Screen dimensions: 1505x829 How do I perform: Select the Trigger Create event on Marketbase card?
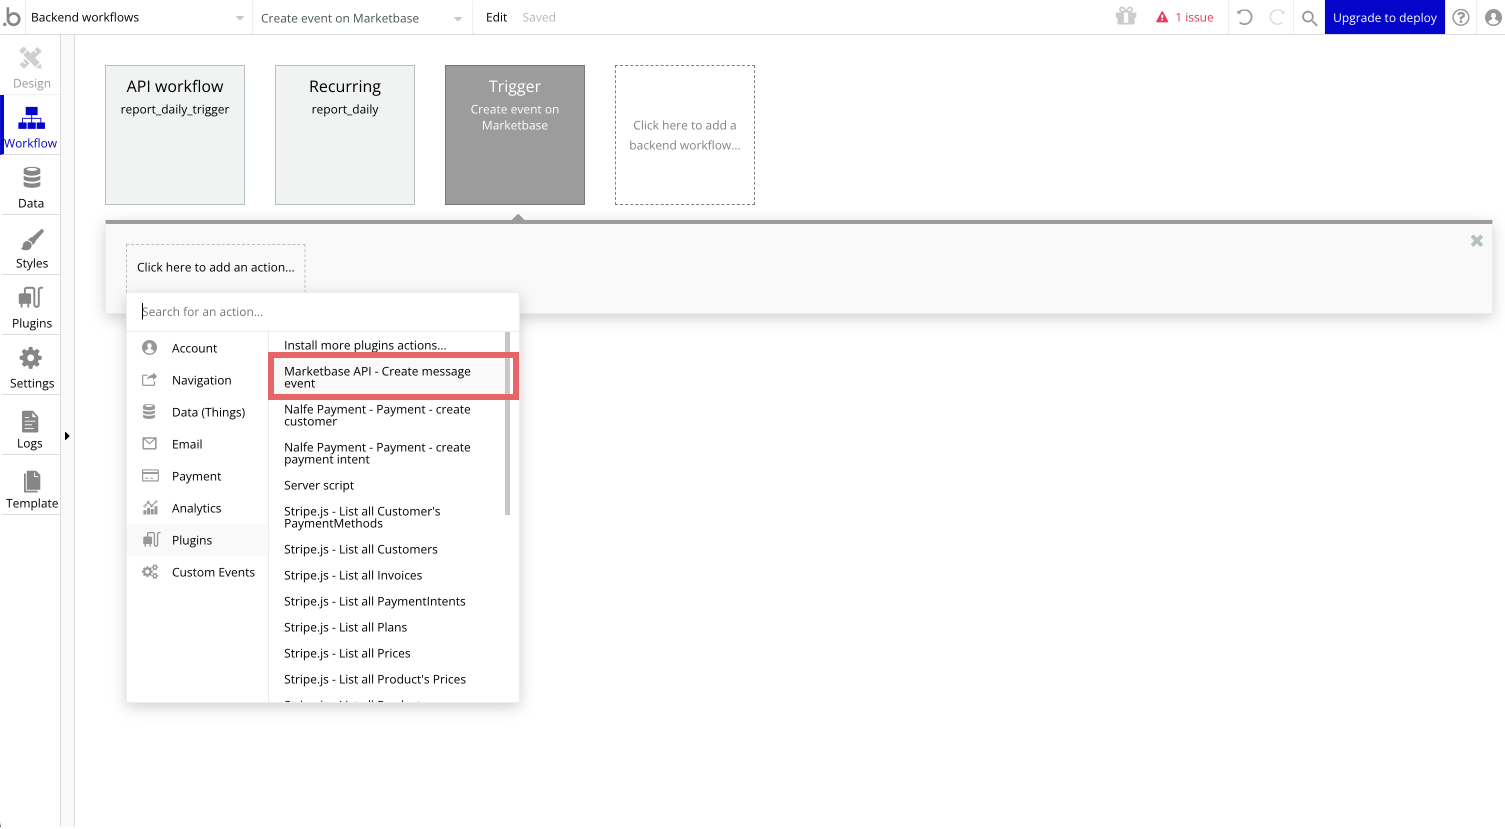515,135
